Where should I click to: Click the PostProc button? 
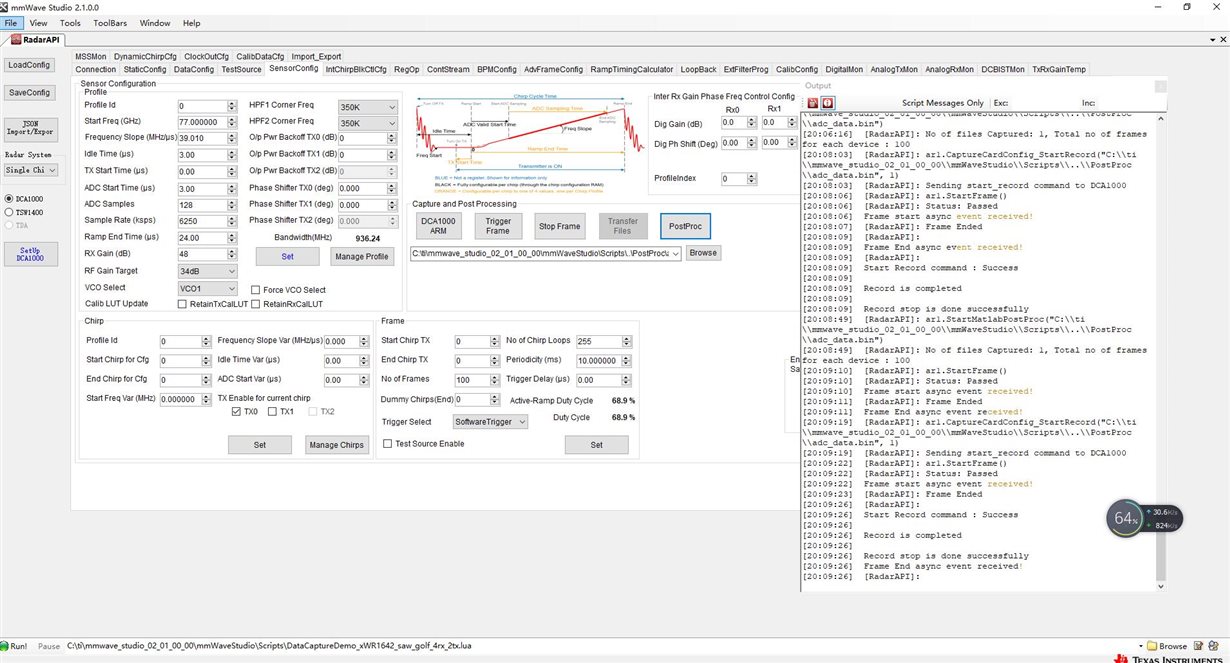pyautogui.click(x=685, y=226)
